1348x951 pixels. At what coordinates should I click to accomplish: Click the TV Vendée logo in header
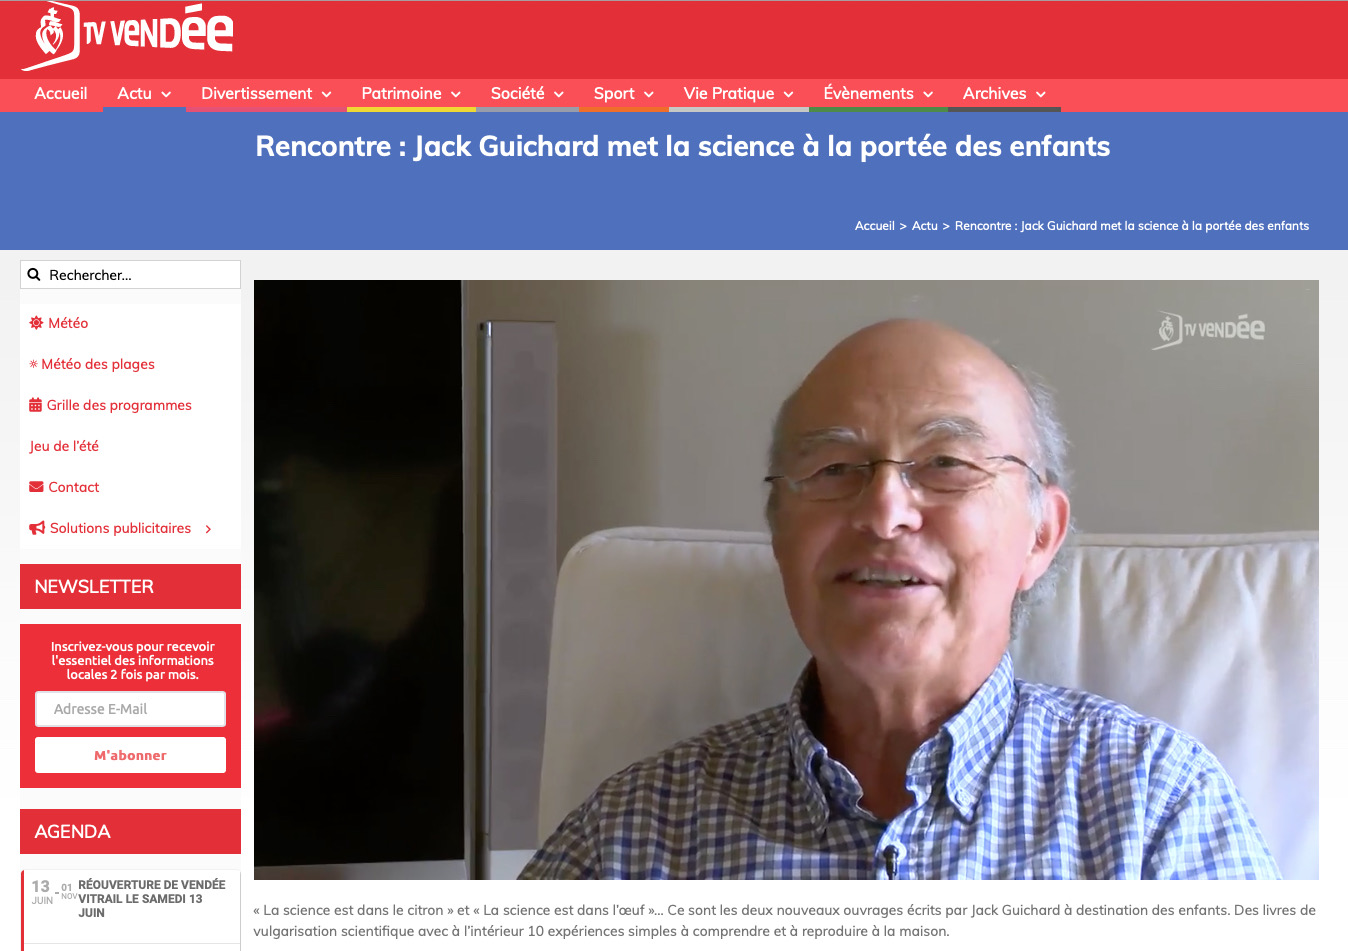click(128, 37)
